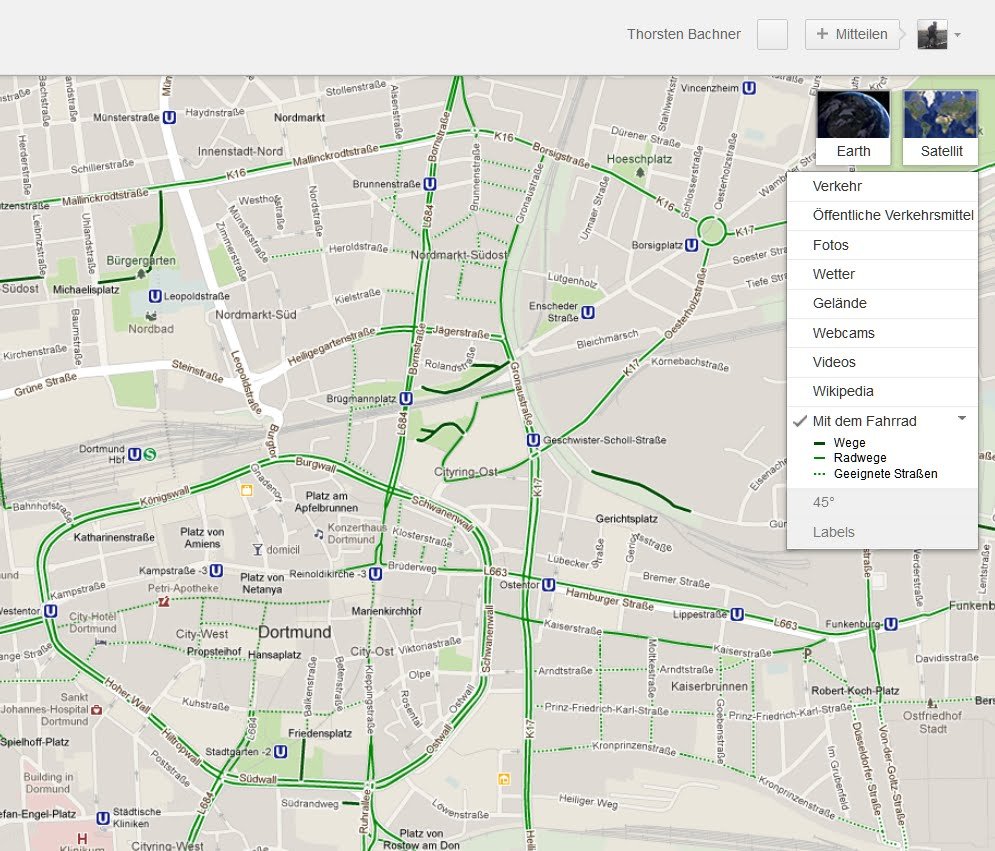This screenshot has width=995, height=851.
Task: Click the Brügmannplatz U-Bahn station icon
Action: pyautogui.click(x=406, y=398)
